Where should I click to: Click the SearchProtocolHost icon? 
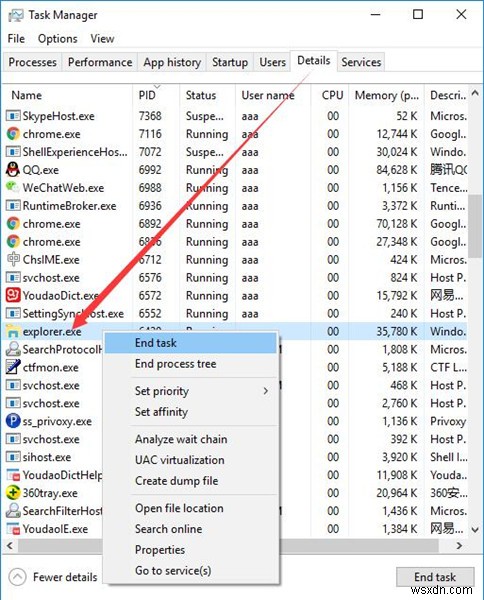[x=13, y=349]
